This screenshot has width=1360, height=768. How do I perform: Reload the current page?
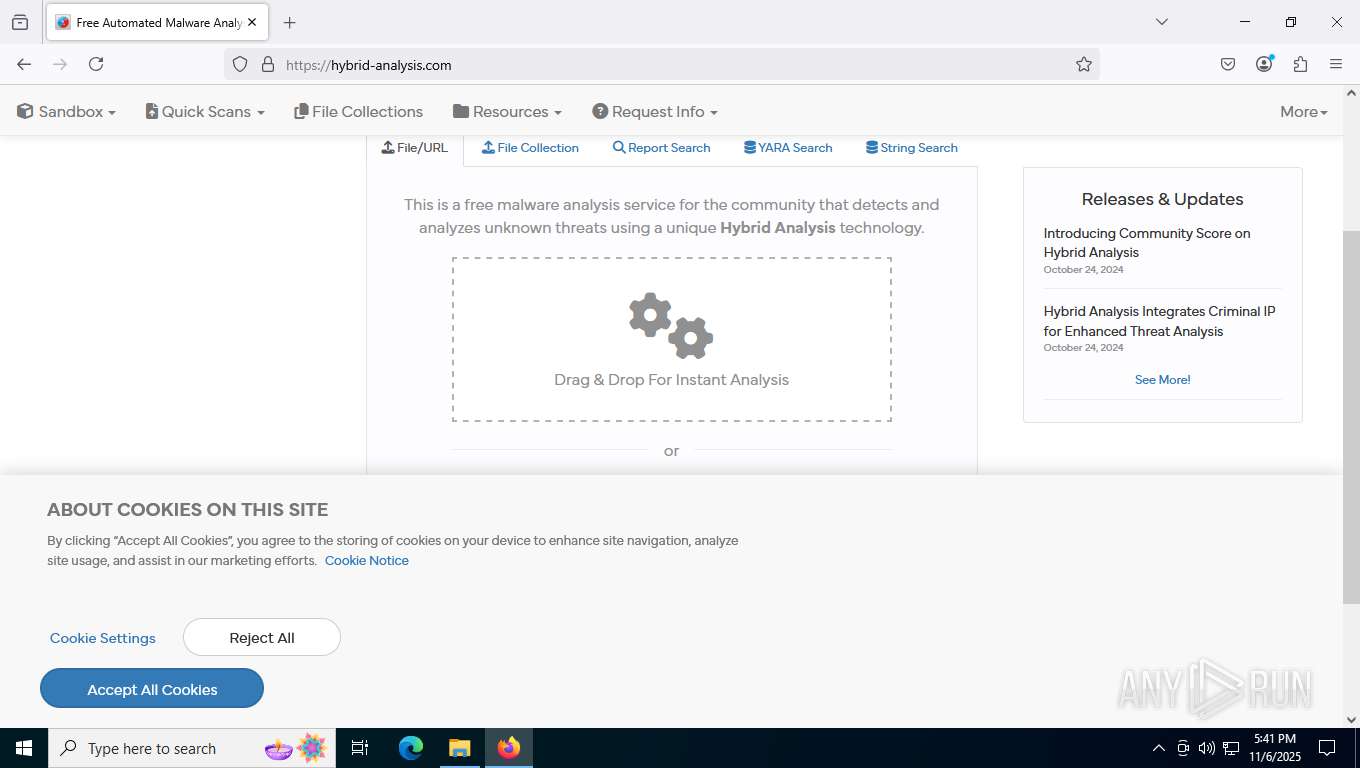point(96,64)
